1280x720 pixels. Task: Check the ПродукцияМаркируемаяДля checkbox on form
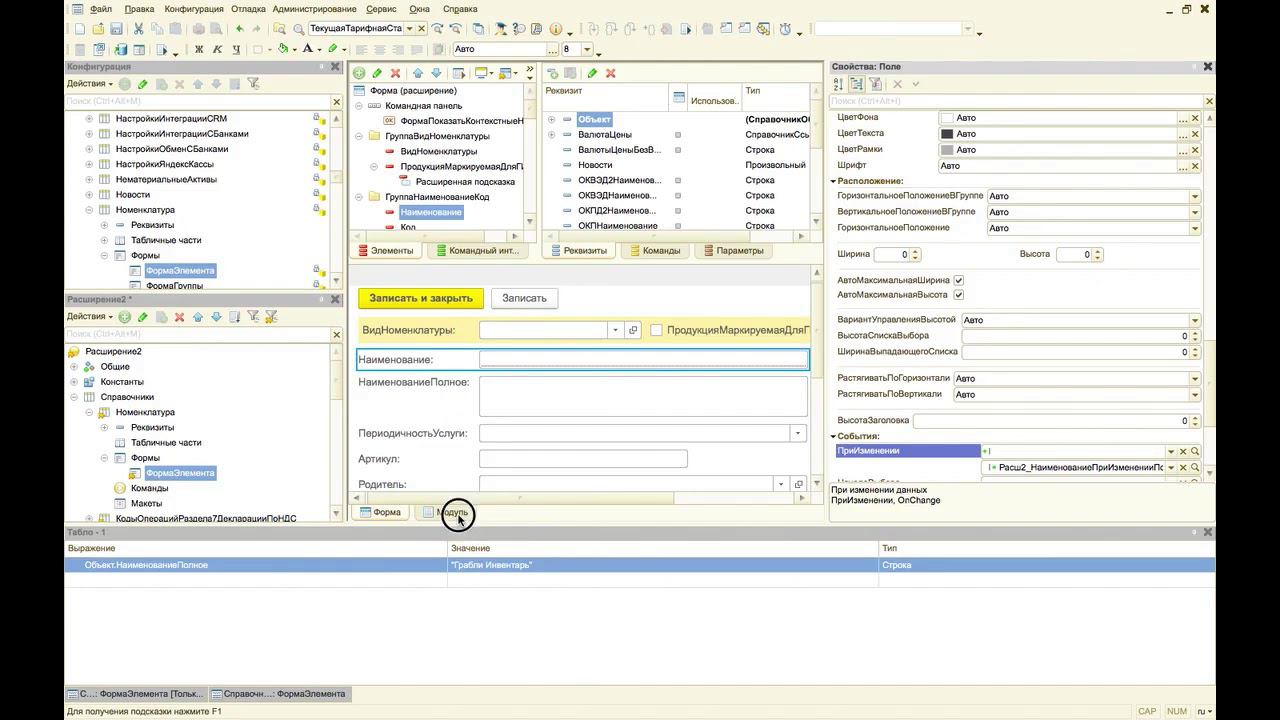(x=656, y=330)
